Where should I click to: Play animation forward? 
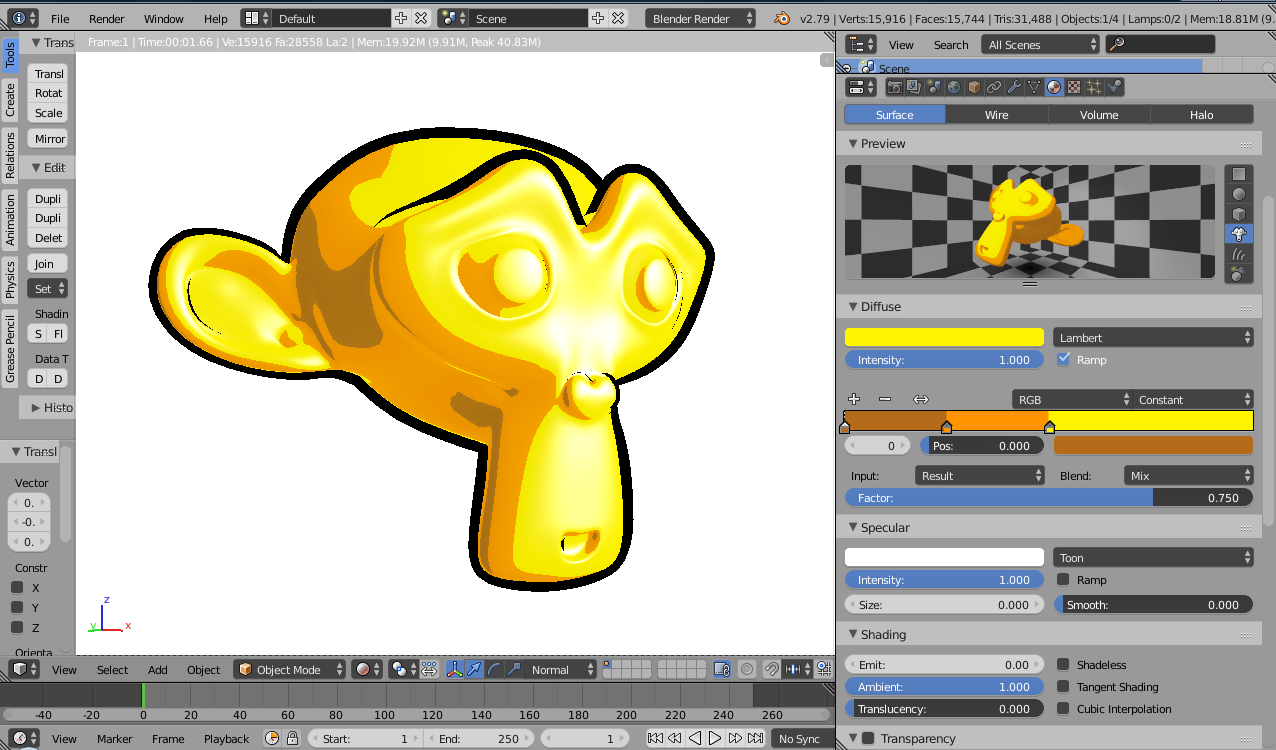(x=715, y=738)
